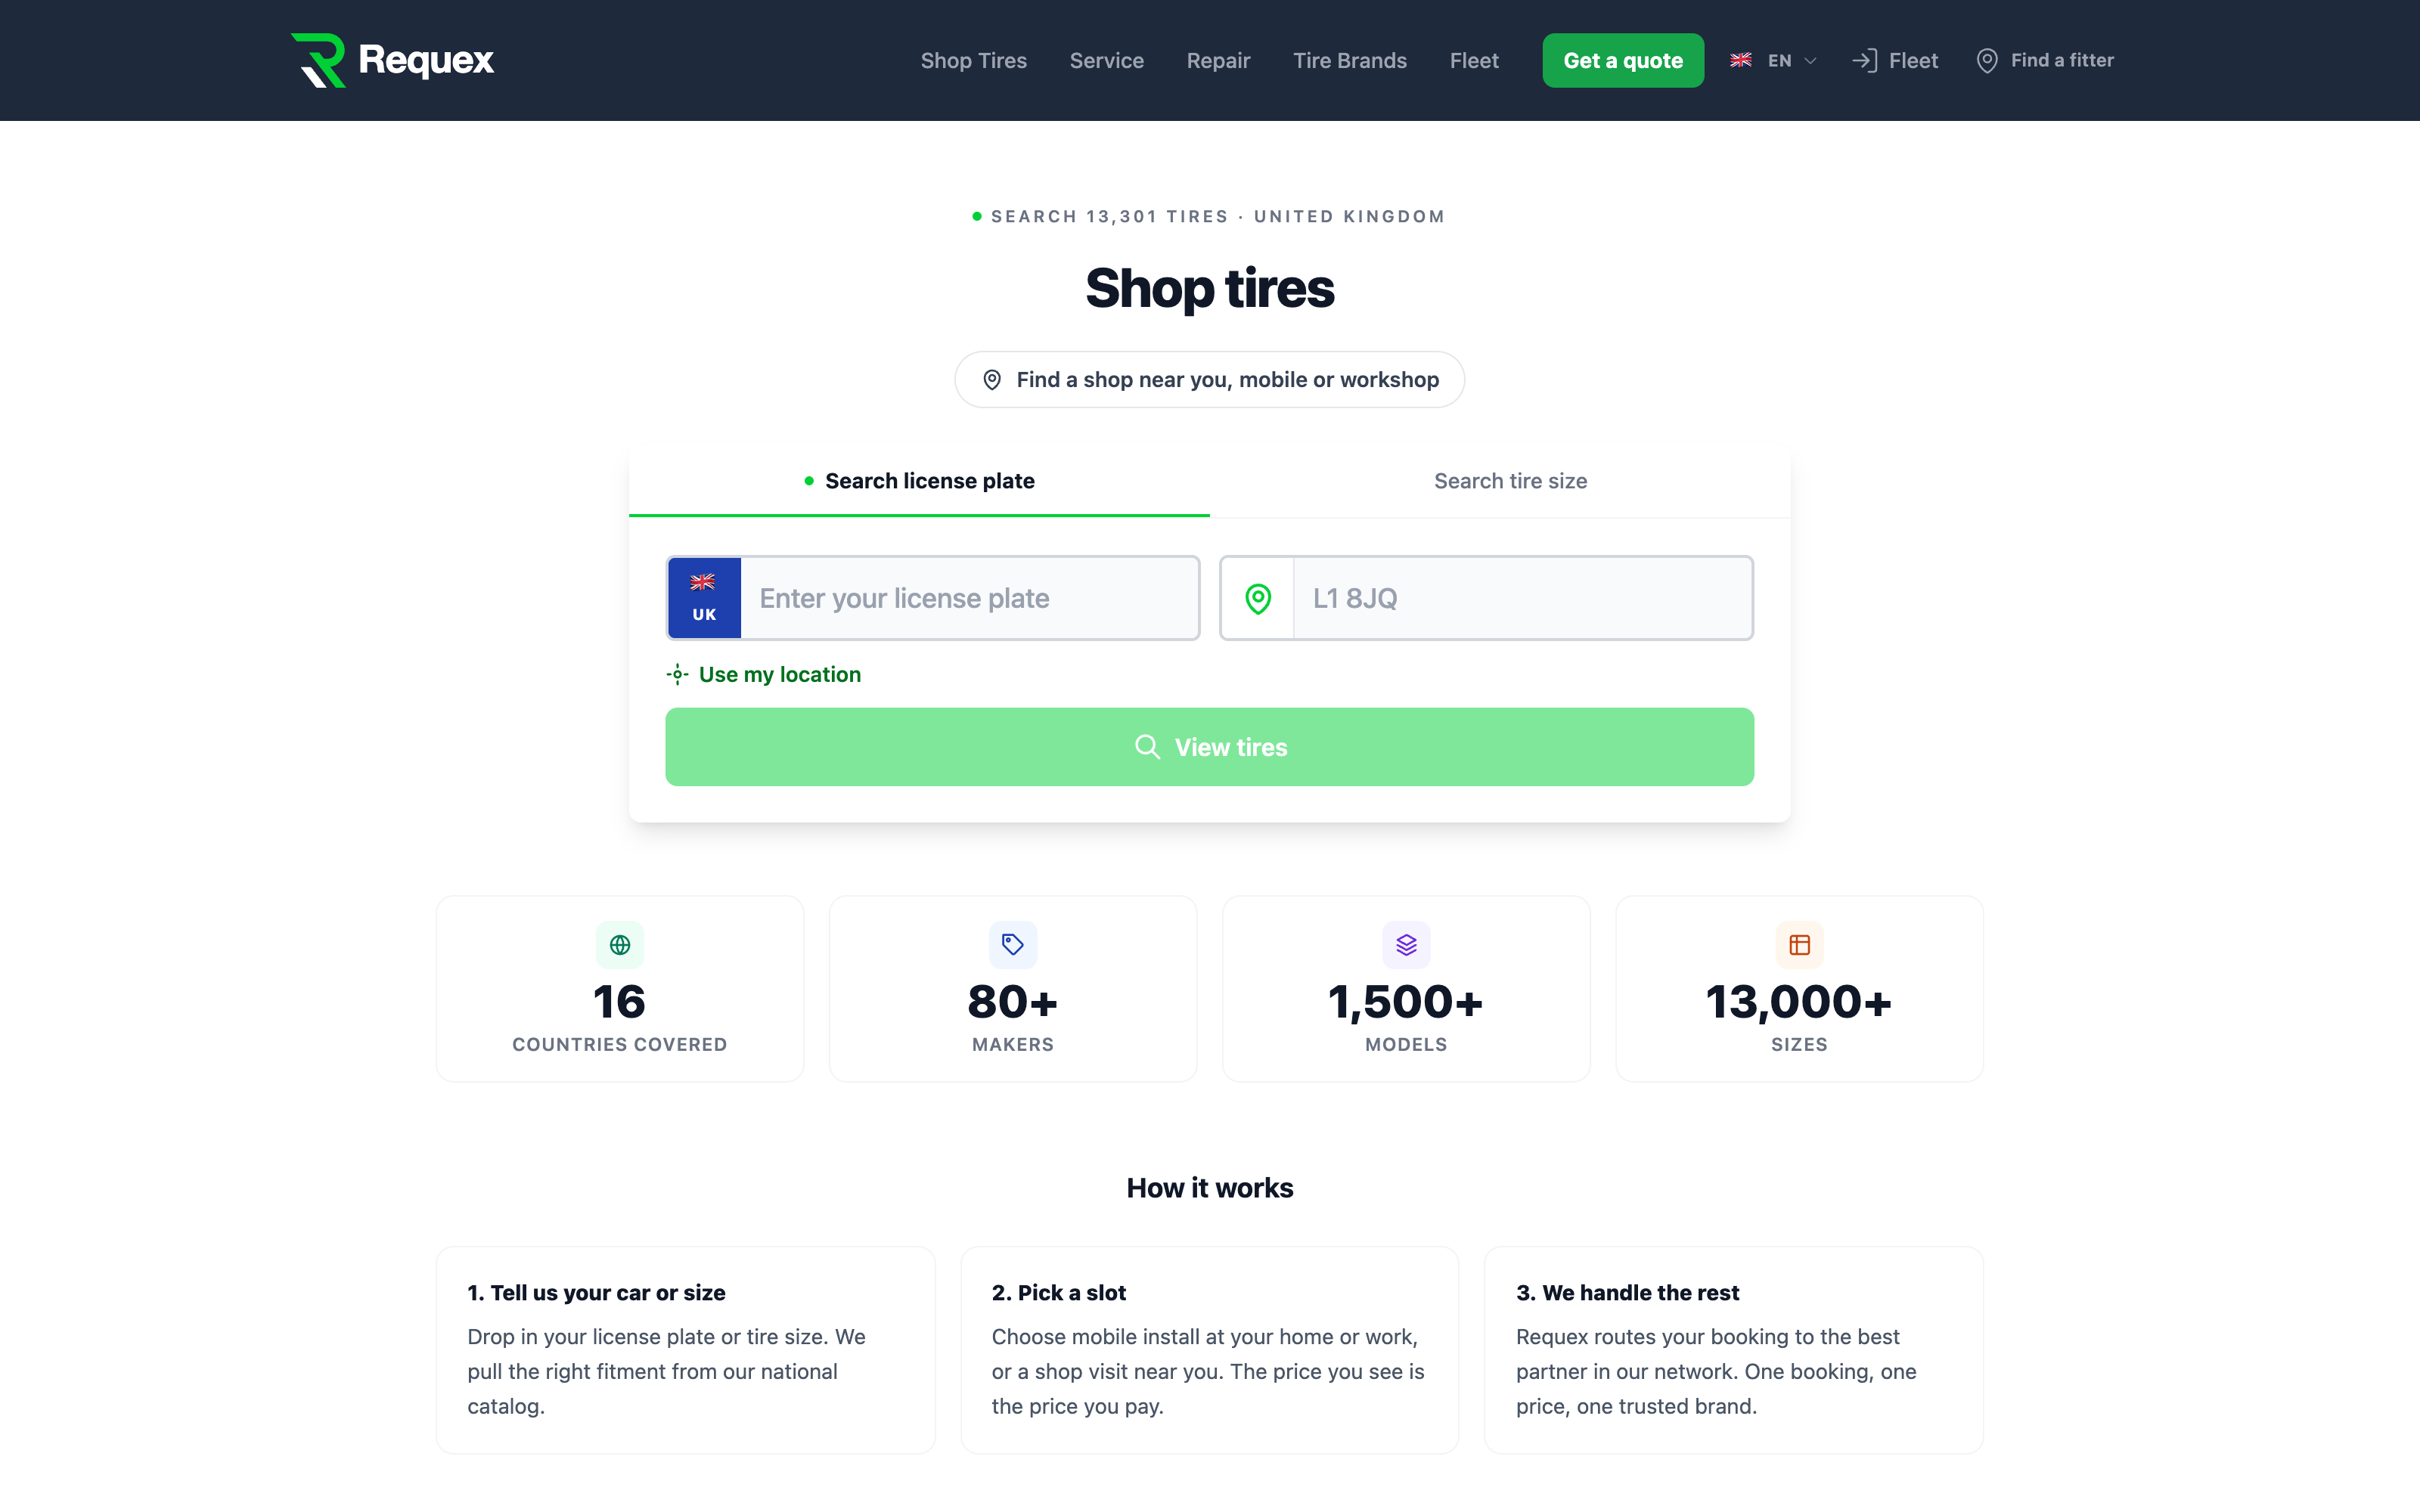Click 'SEARCH 13,301 TIRES · UNITED KINGDOM' text

1218,217
